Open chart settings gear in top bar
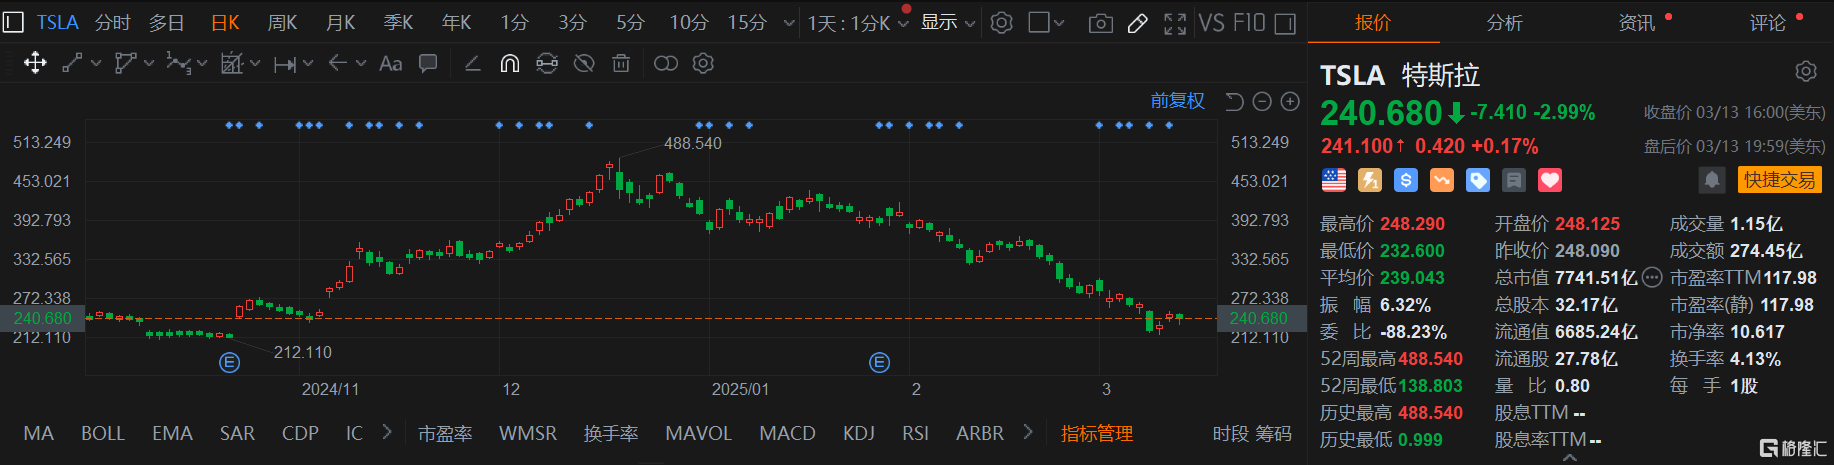 [1002, 22]
